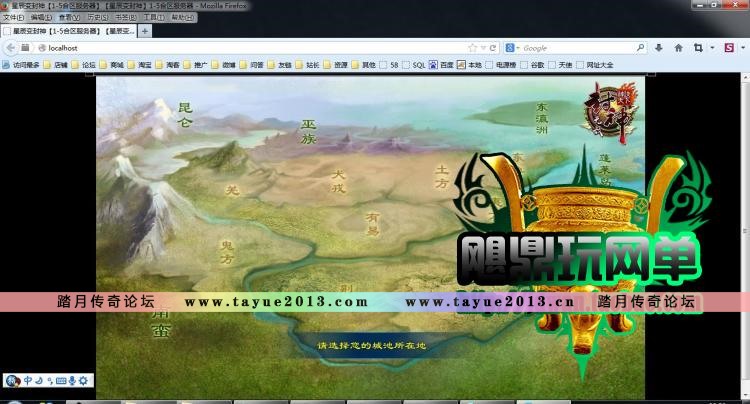This screenshot has height=404, width=750.
Task: Expand the crop tool dropdown arrow
Action: coord(712,48)
